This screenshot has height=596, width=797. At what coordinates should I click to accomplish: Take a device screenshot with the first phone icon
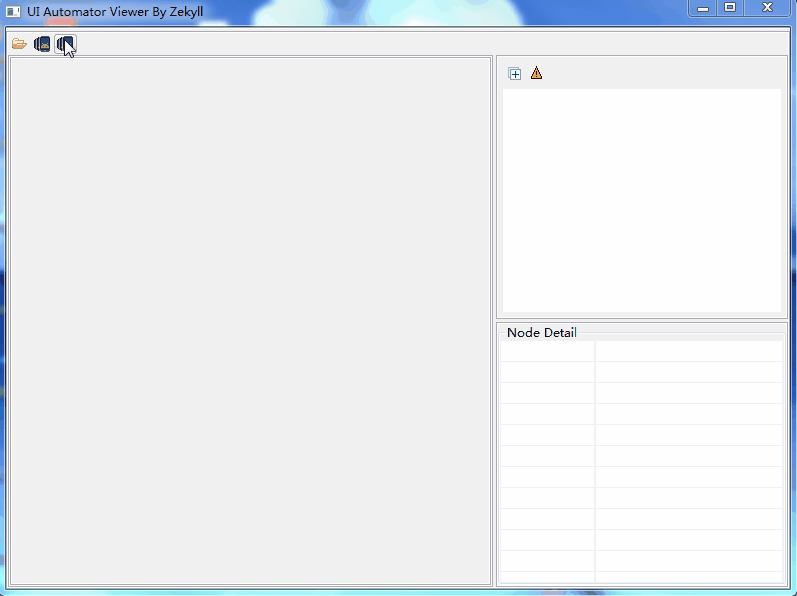pos(42,44)
